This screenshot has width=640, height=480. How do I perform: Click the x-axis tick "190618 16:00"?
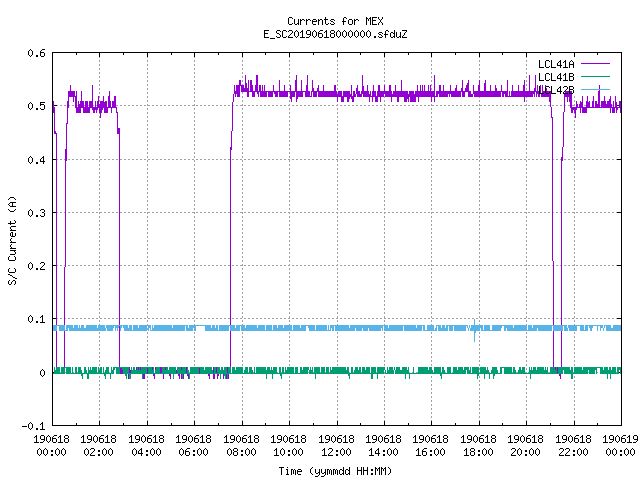tap(431, 445)
